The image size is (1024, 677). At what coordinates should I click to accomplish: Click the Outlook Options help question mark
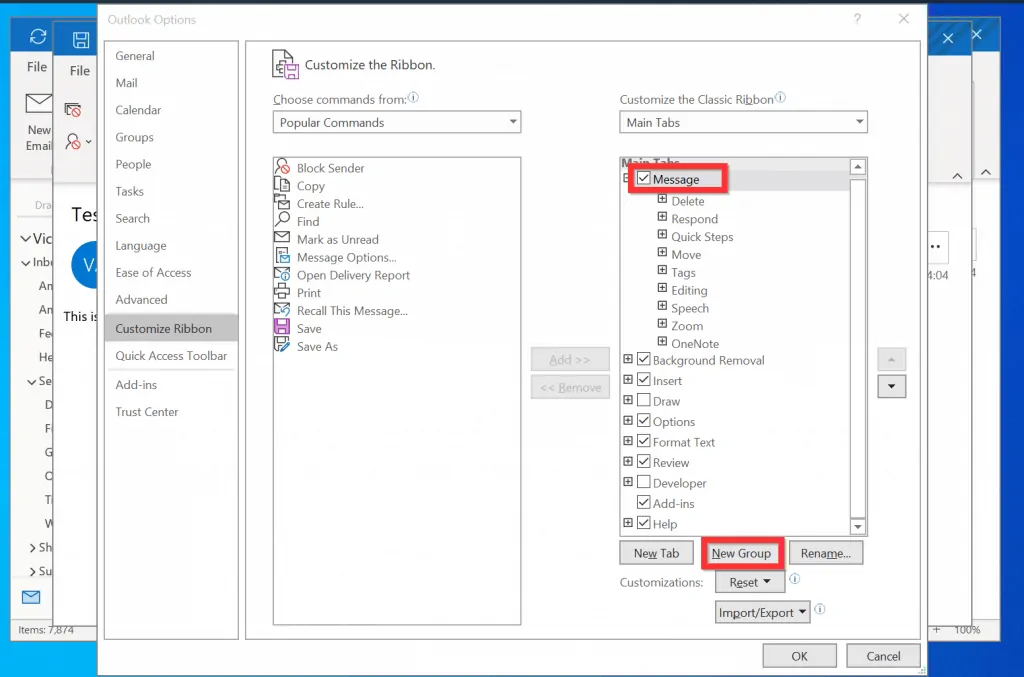[x=857, y=19]
